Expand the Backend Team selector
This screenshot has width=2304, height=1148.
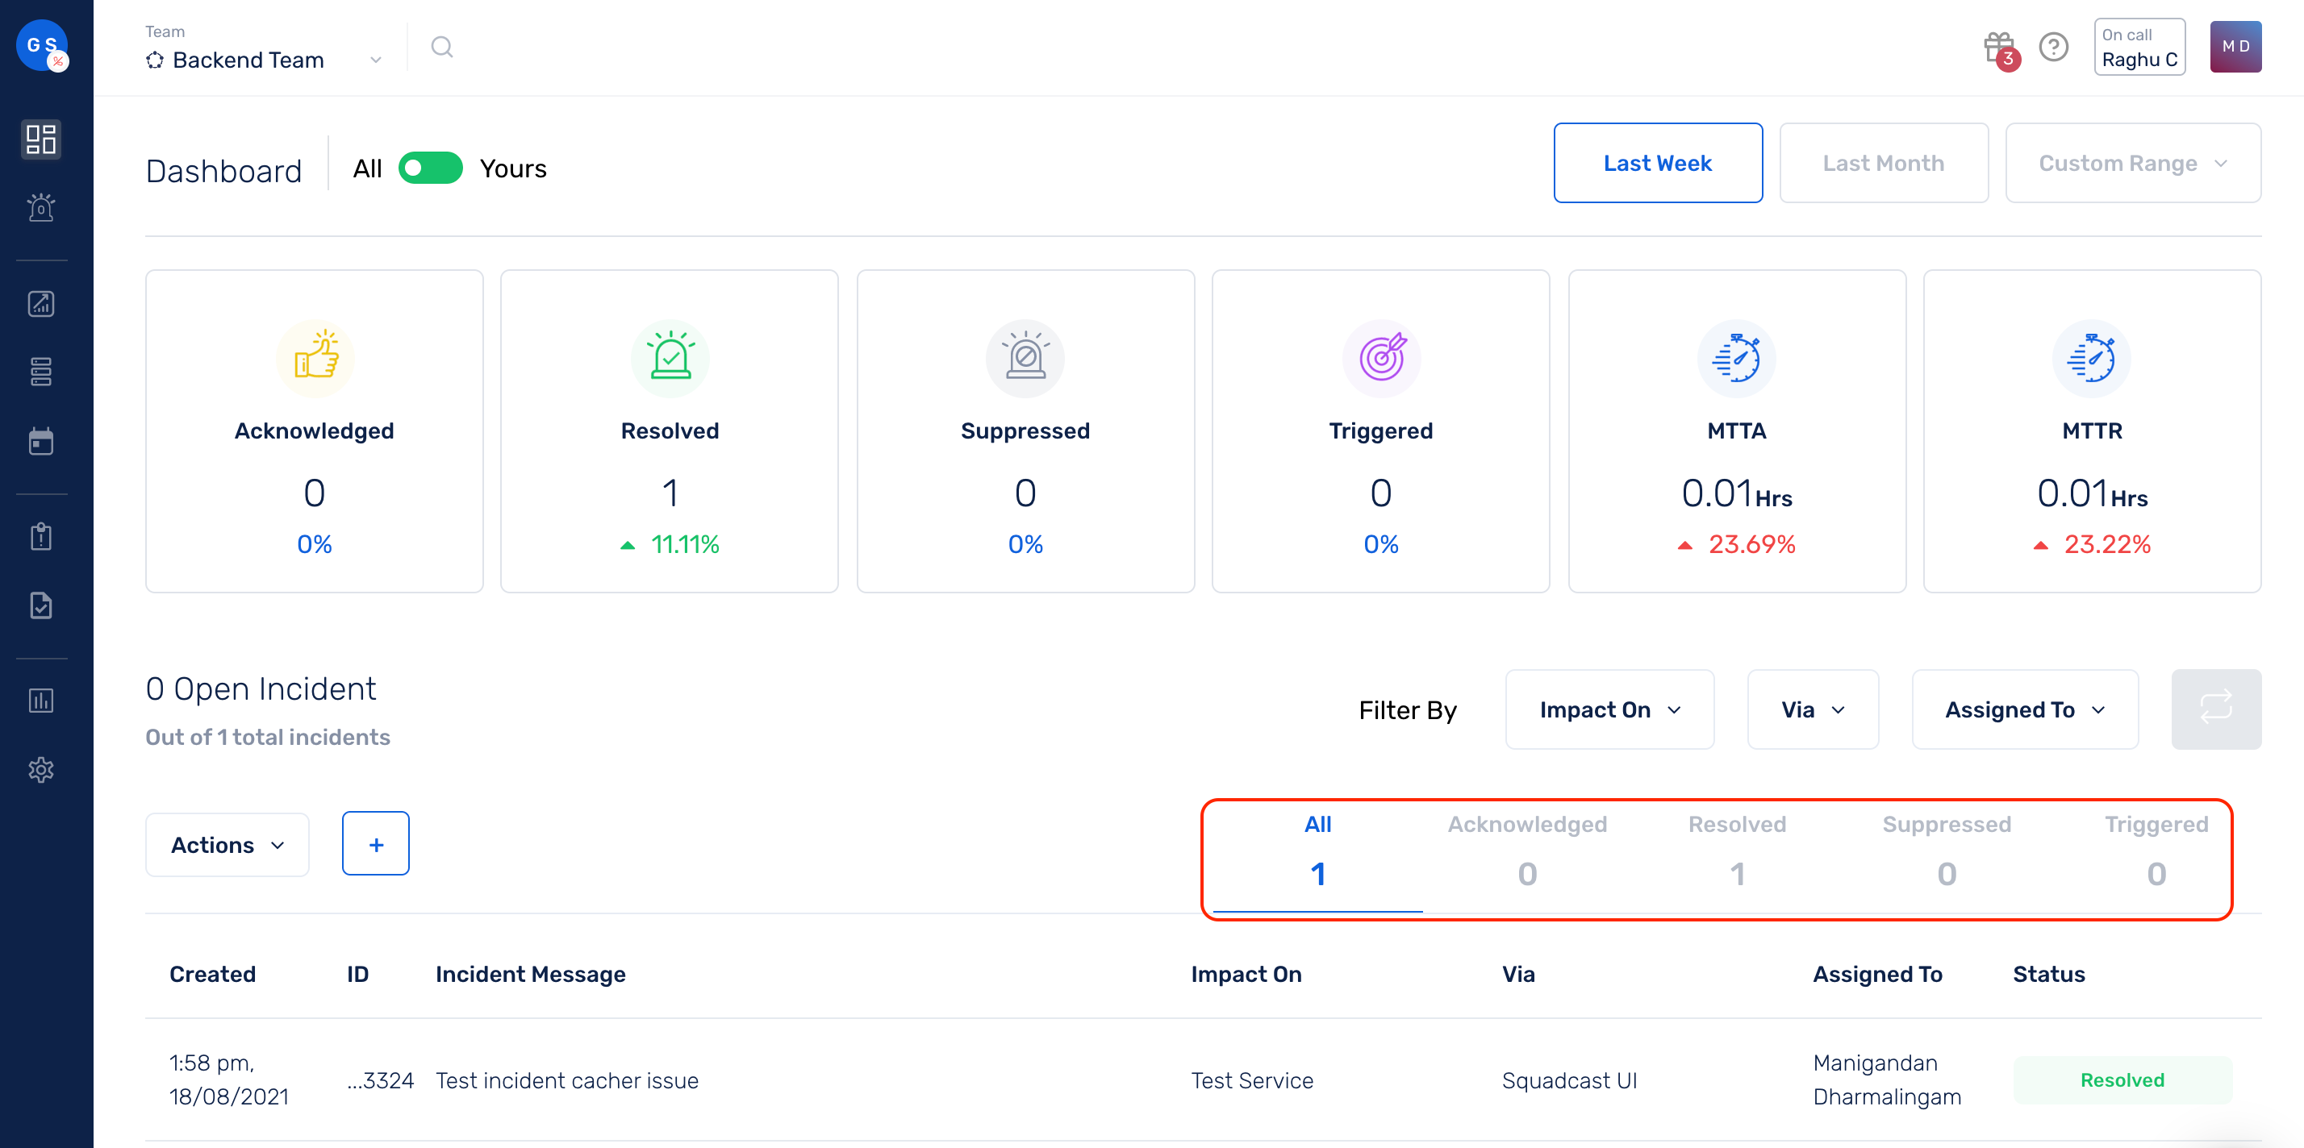(264, 59)
